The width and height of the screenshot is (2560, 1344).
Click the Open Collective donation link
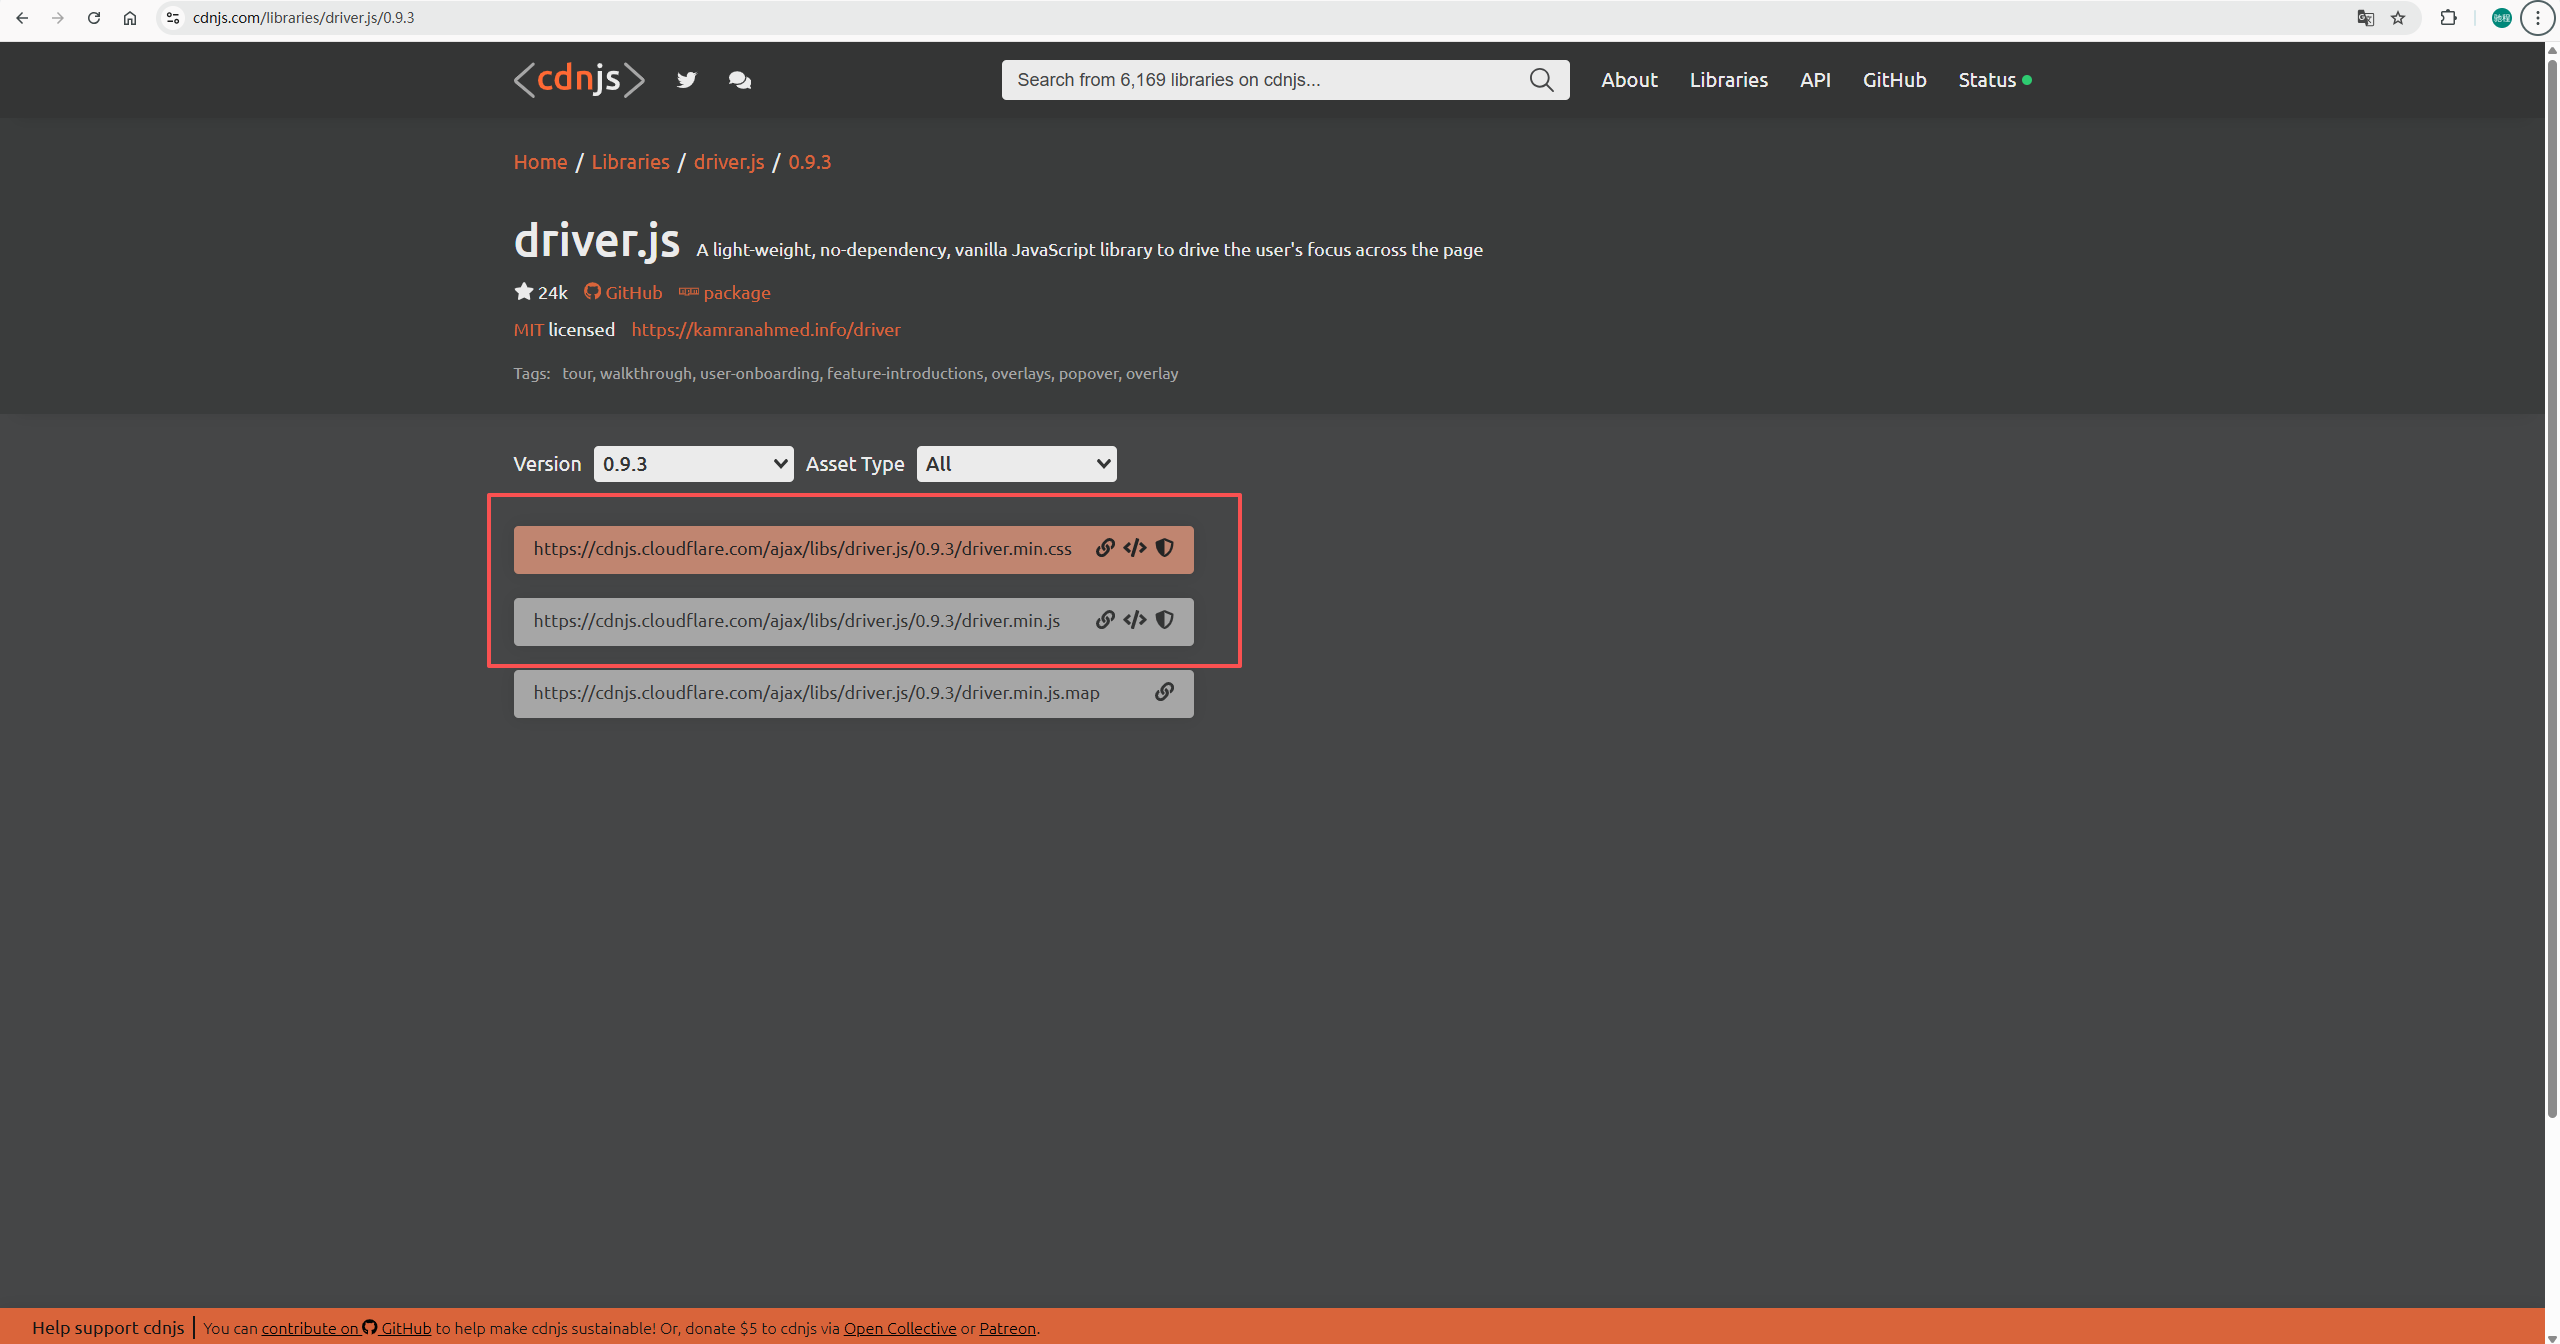[x=900, y=1328]
